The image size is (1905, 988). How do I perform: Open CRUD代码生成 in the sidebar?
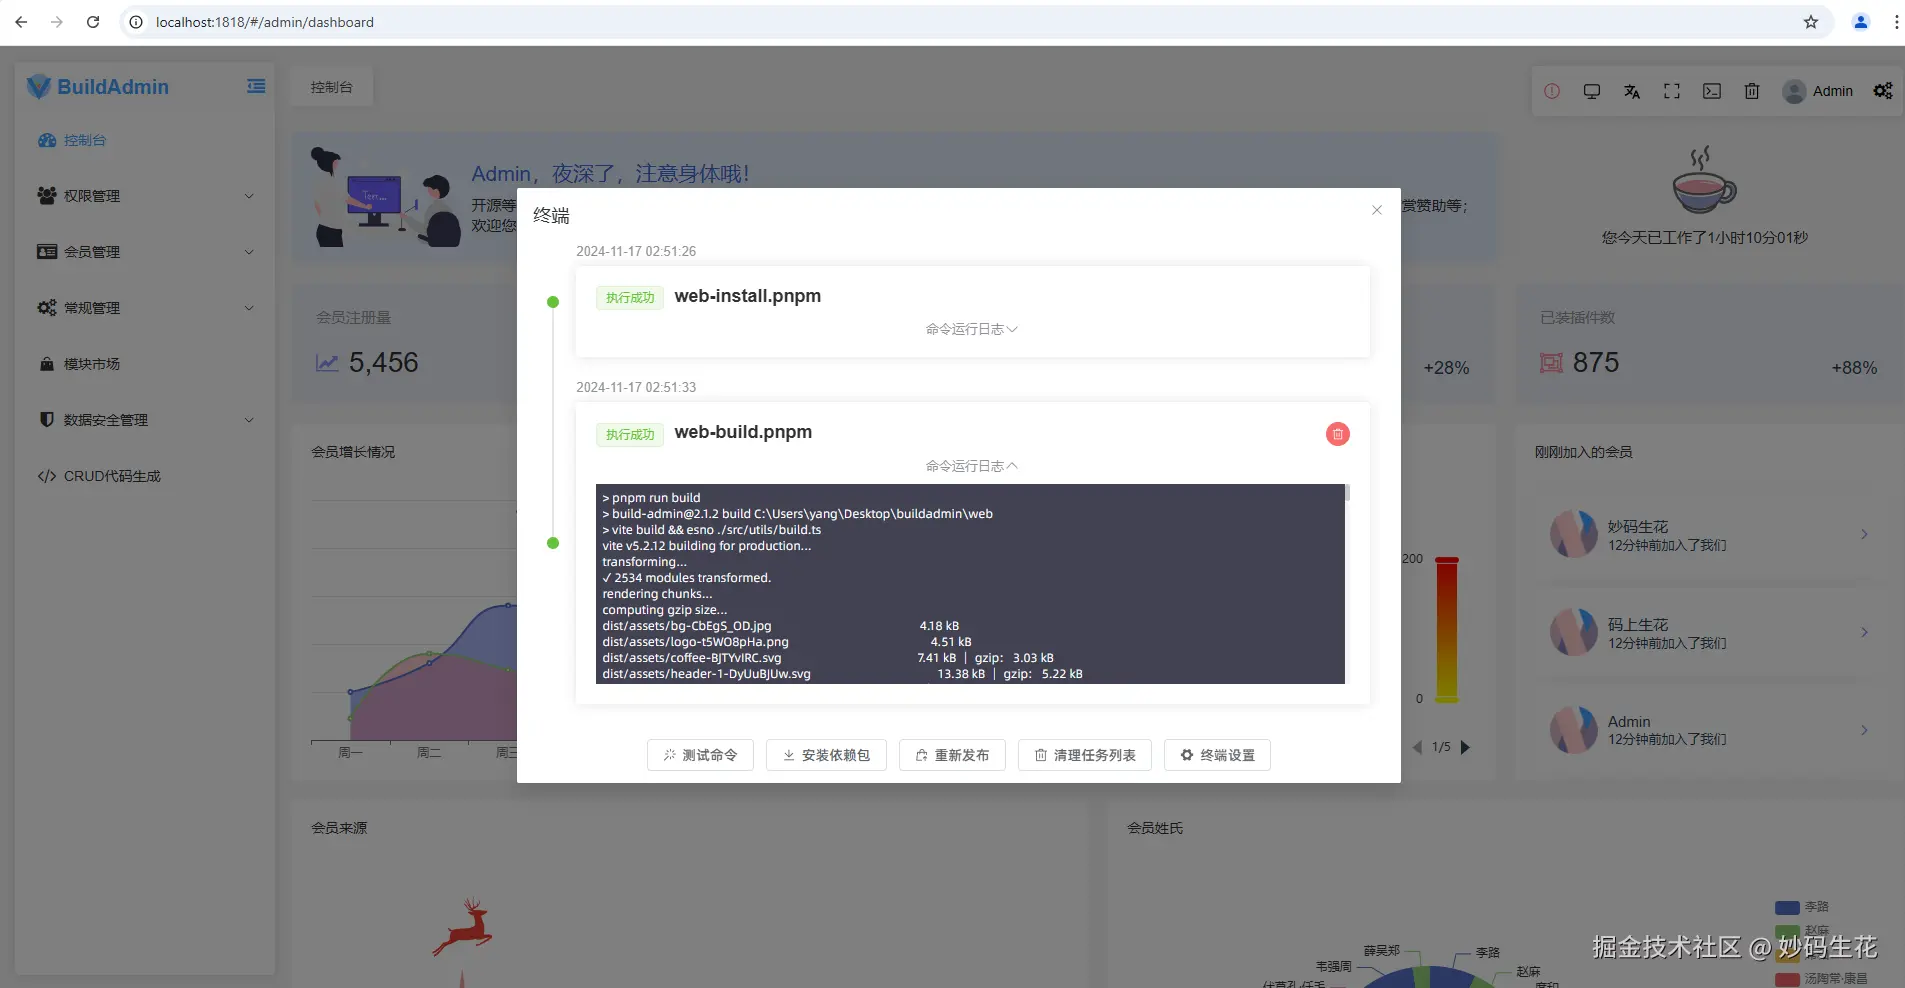[x=145, y=476]
